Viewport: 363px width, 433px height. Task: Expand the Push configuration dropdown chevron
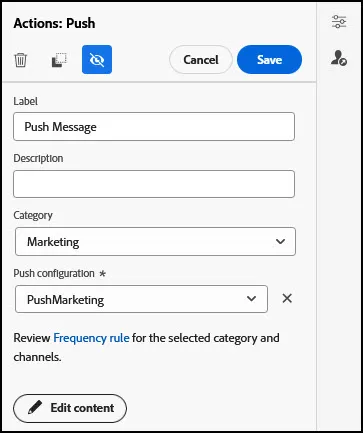click(x=251, y=299)
